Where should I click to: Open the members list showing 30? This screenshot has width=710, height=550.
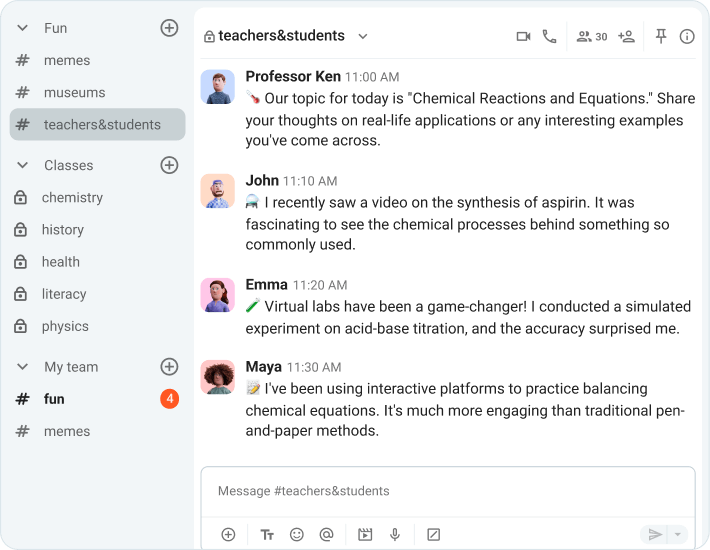pyautogui.click(x=592, y=36)
